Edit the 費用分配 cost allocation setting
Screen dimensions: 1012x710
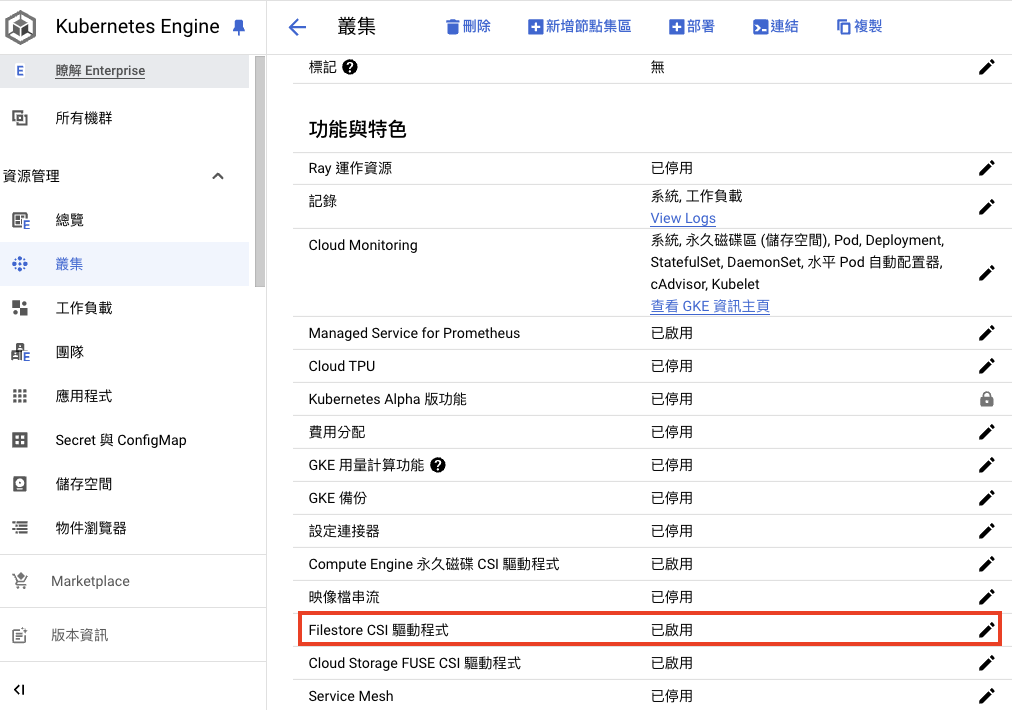pyautogui.click(x=986, y=432)
